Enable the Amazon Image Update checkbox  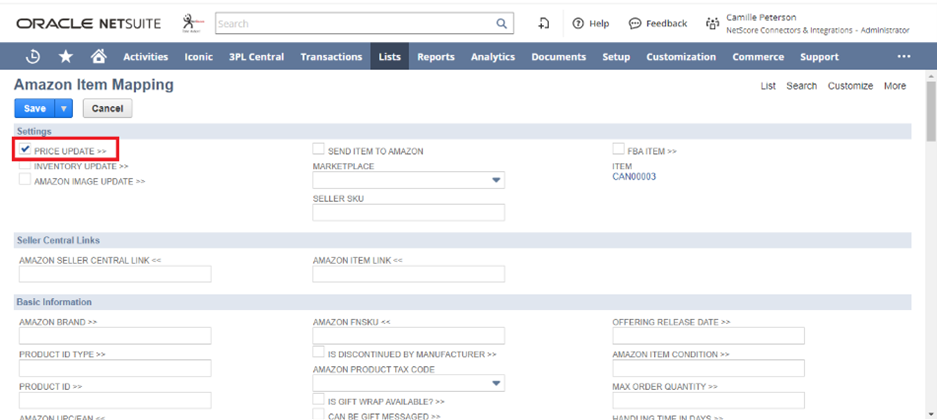(x=25, y=179)
